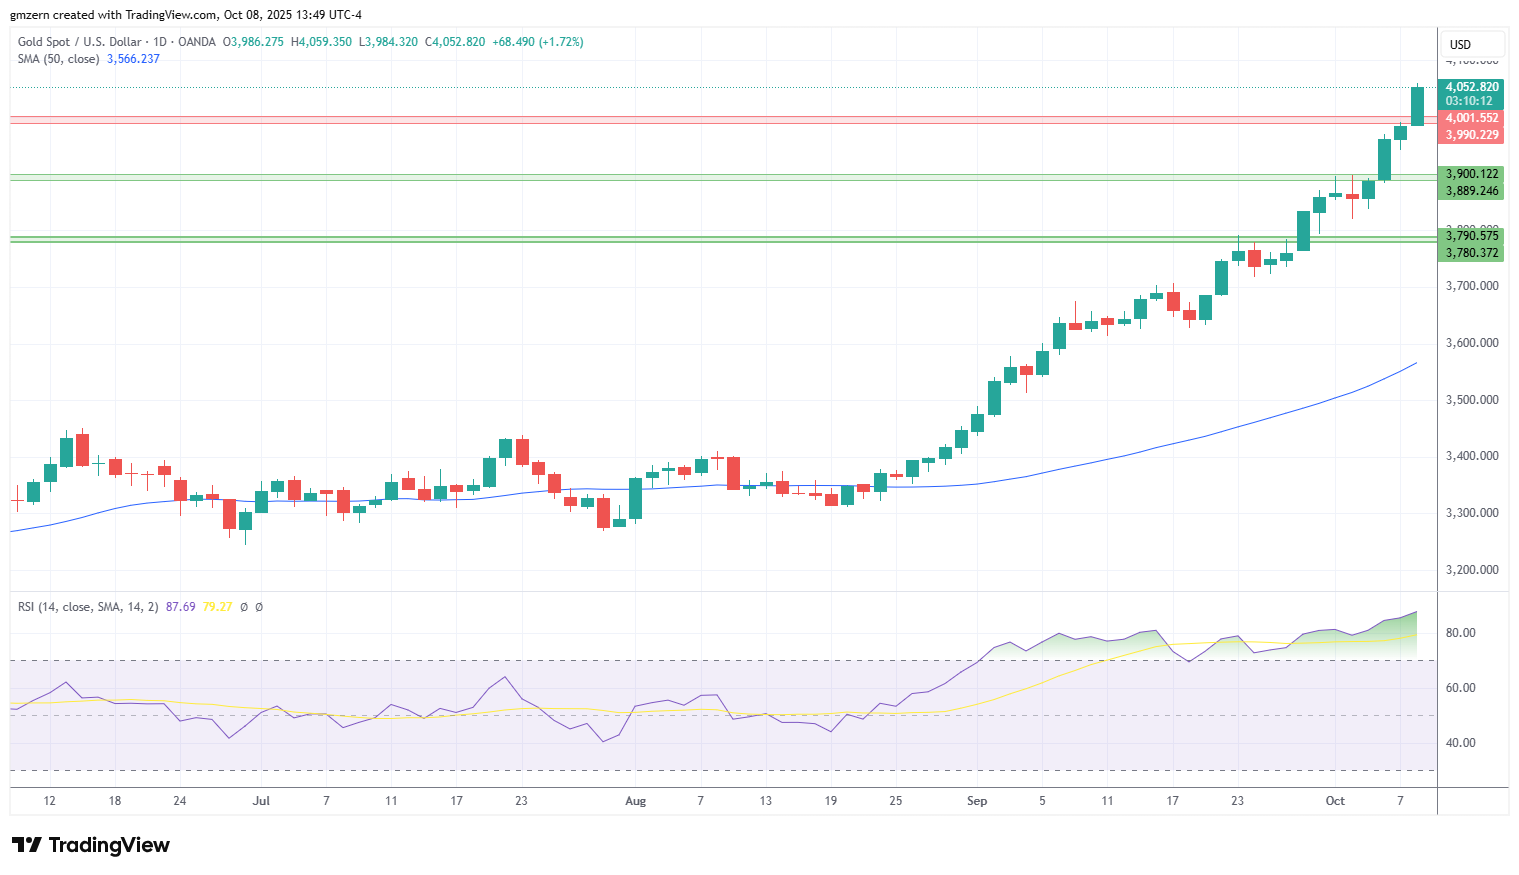Click the gmzern created with TradingView.com caption
This screenshot has height=875, width=1519.
point(186,15)
